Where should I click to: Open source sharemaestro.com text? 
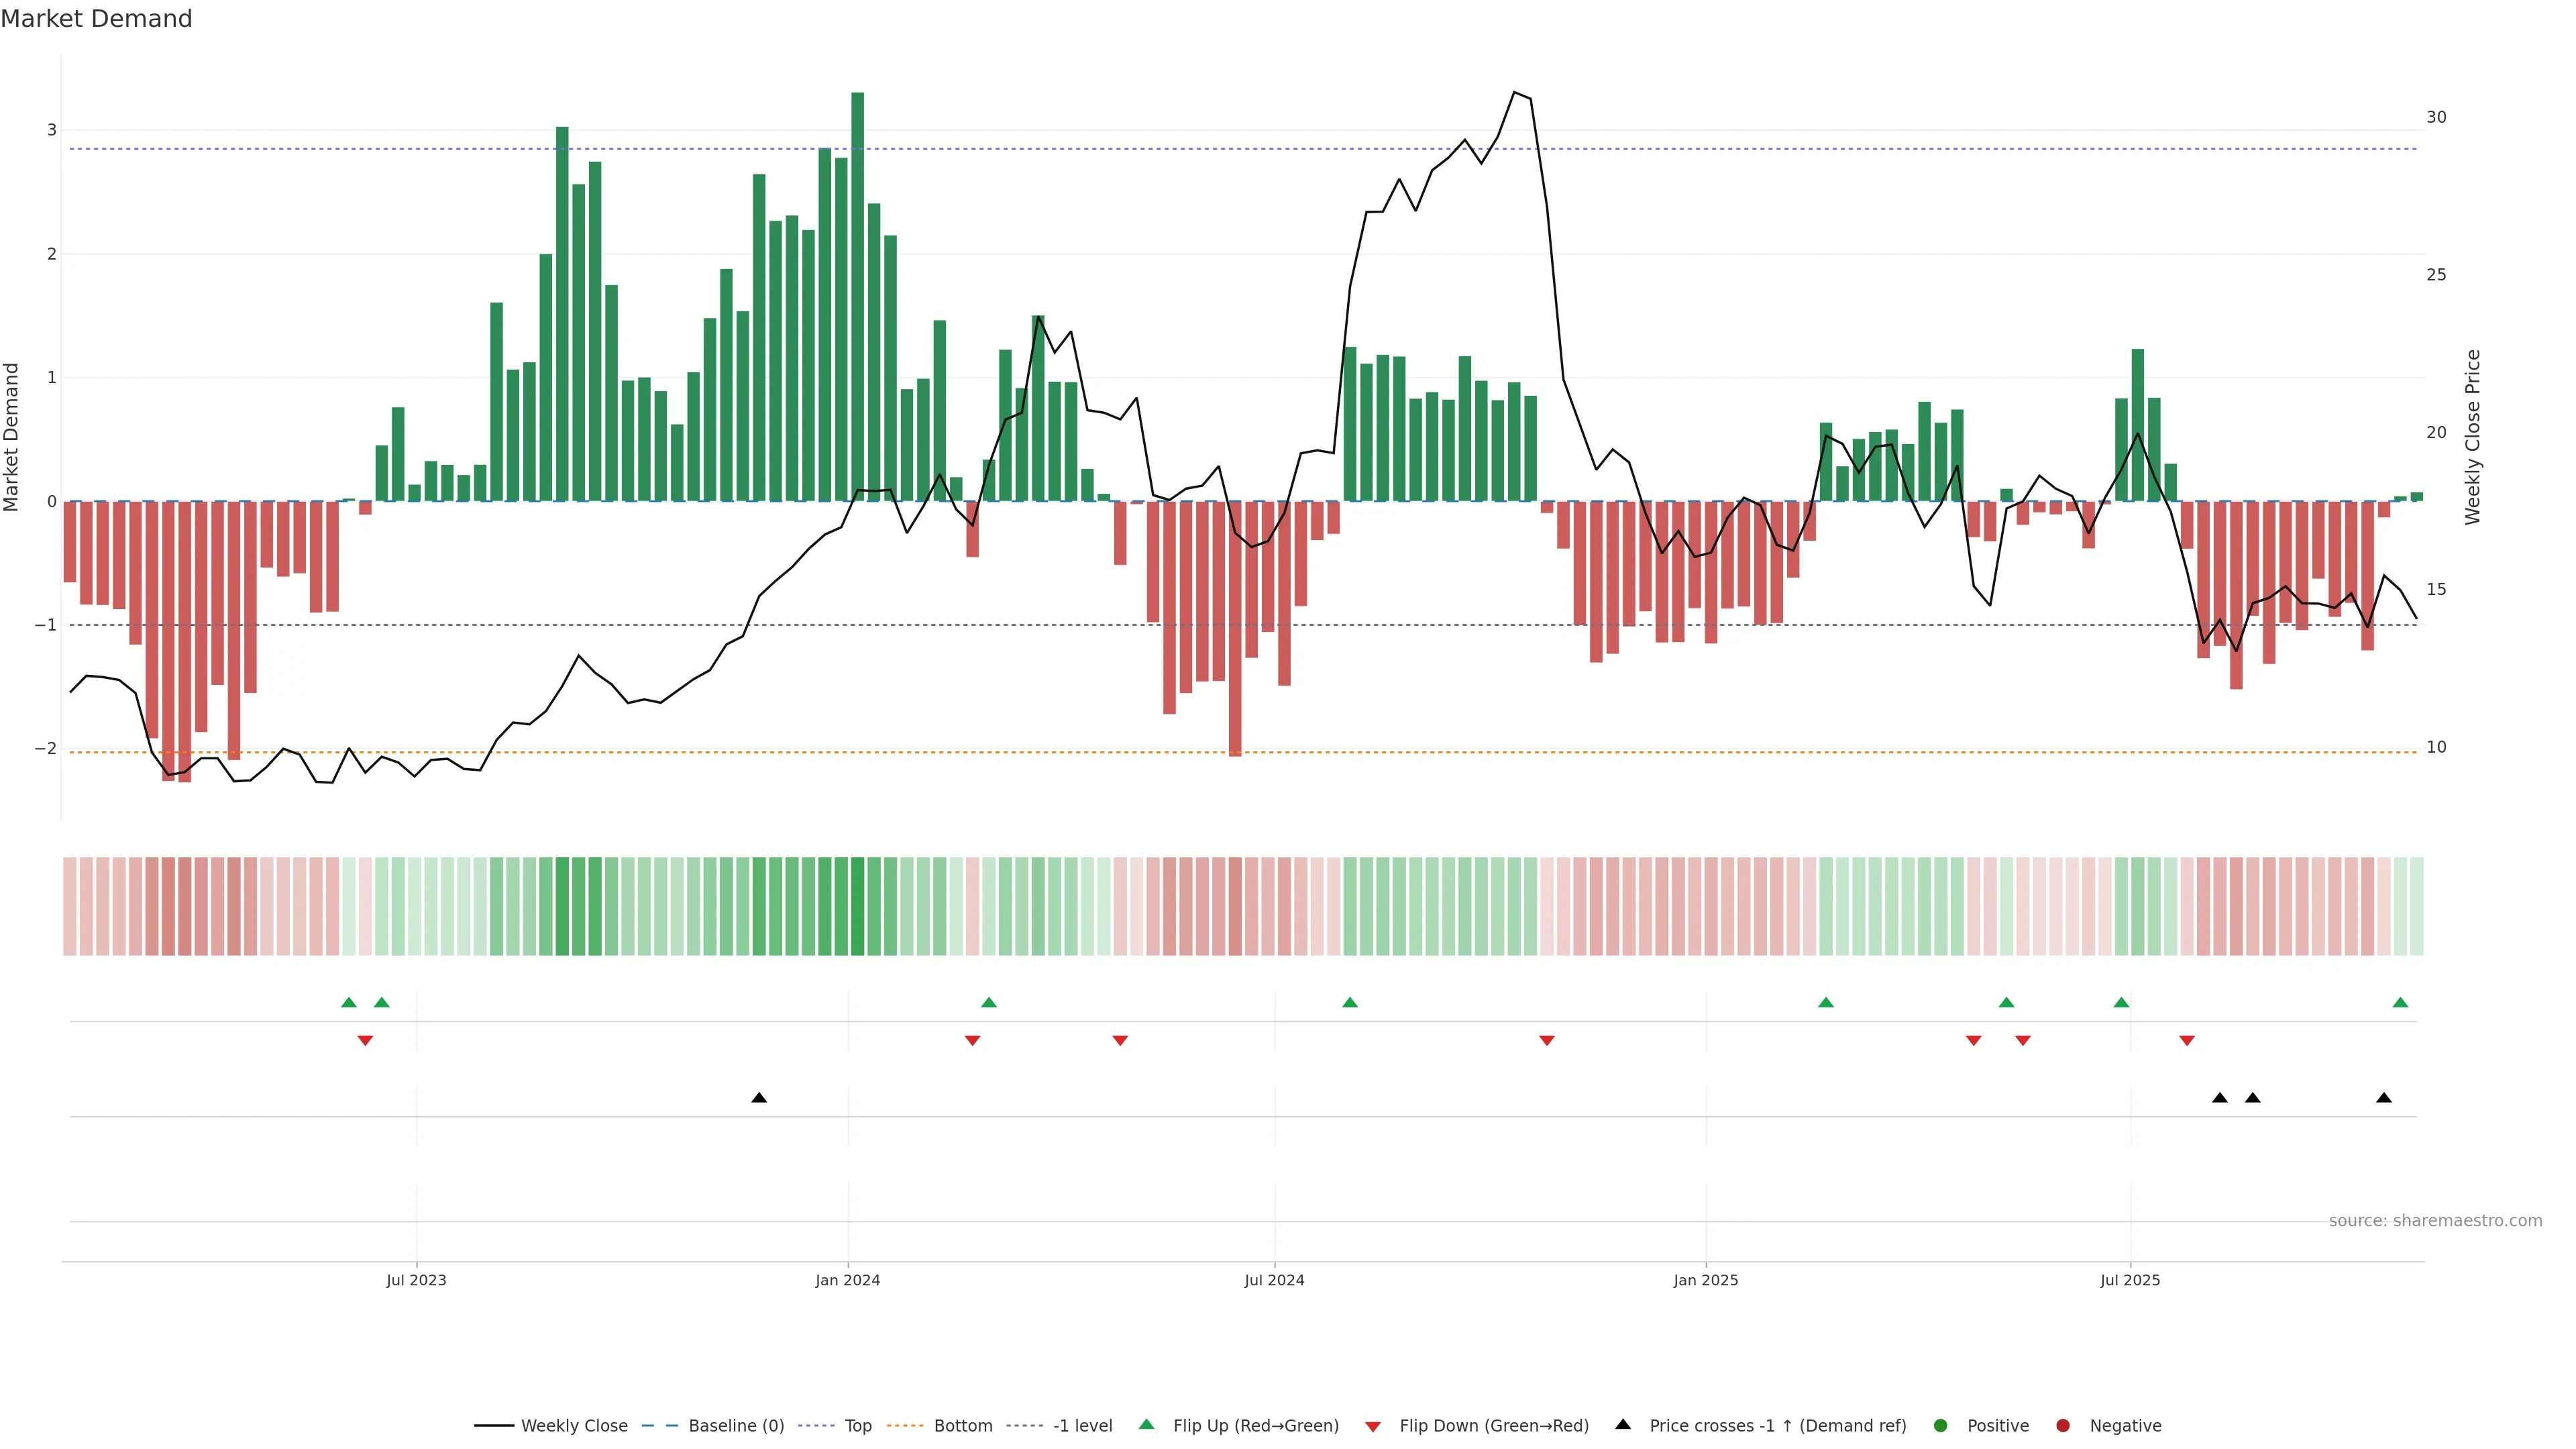pyautogui.click(x=2435, y=1220)
